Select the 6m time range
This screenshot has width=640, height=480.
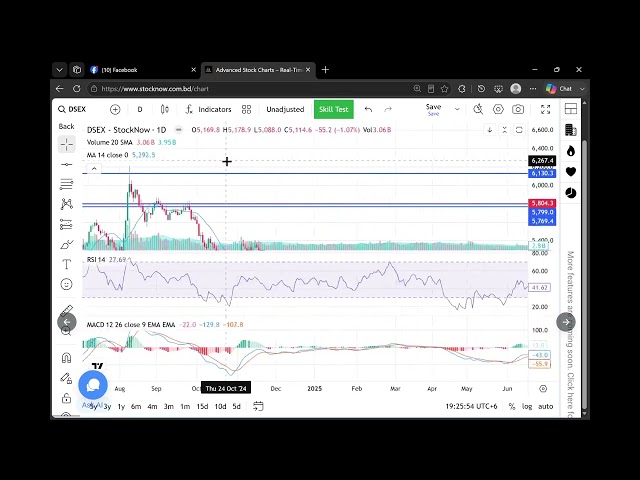pos(136,407)
